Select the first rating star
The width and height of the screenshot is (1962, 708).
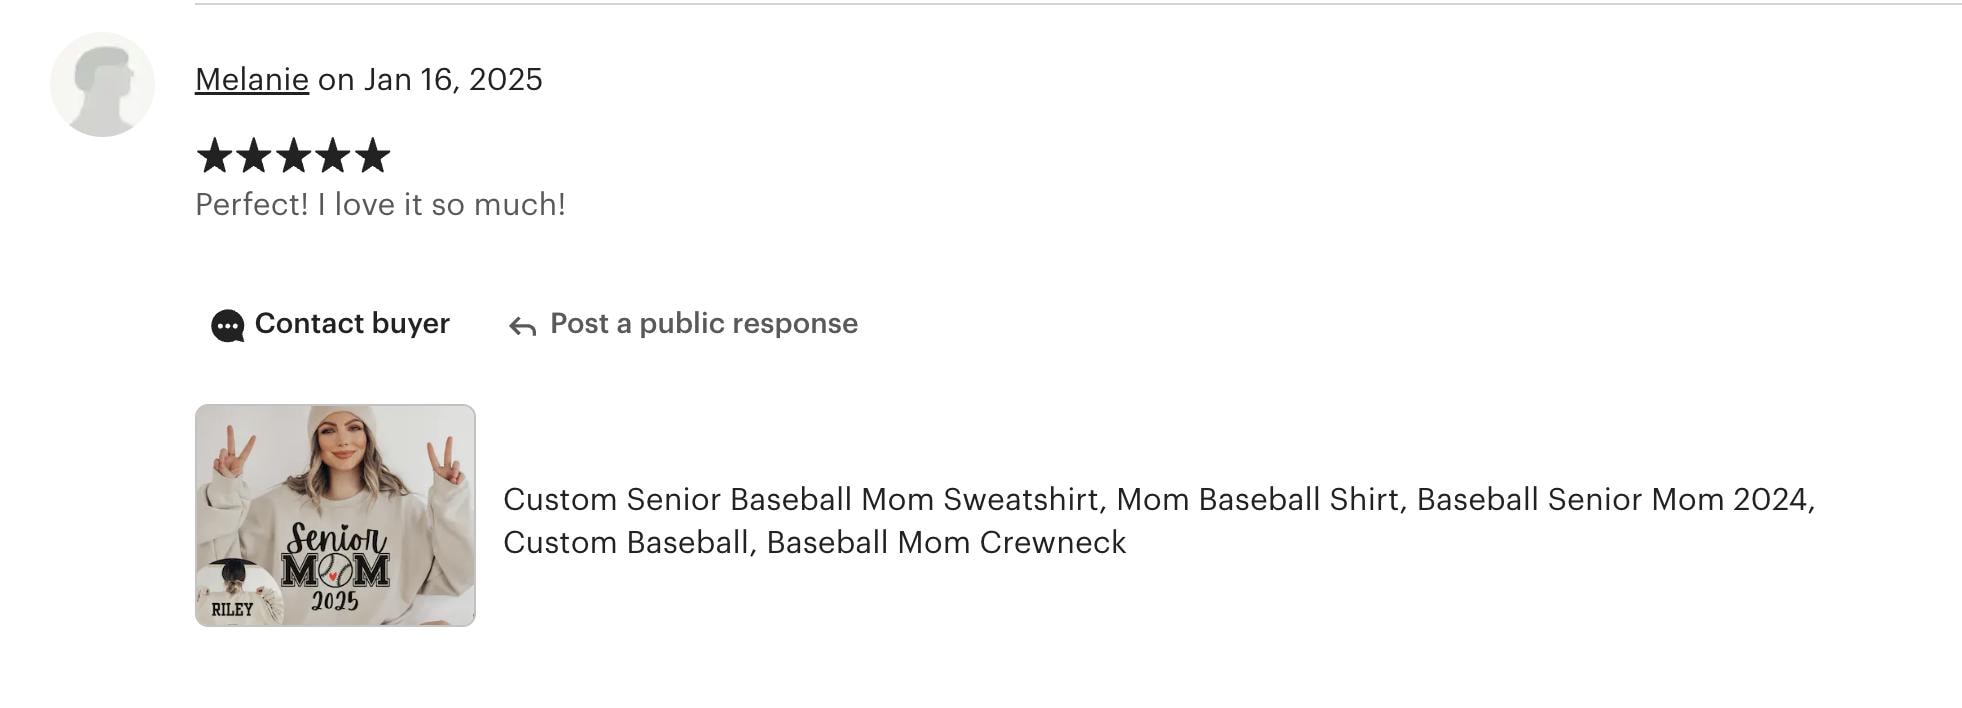pos(214,156)
